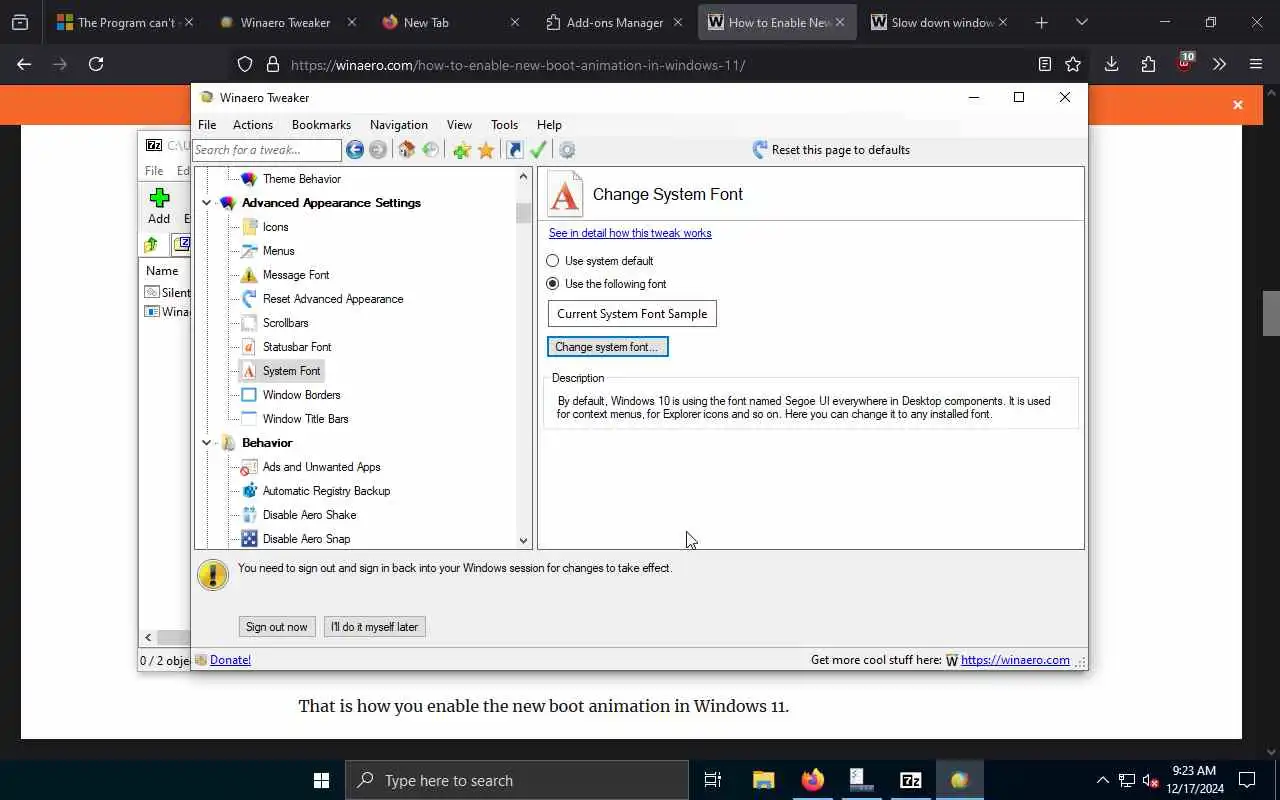Click the tree panel scroll-up arrow
1280x800 pixels.
click(x=523, y=176)
